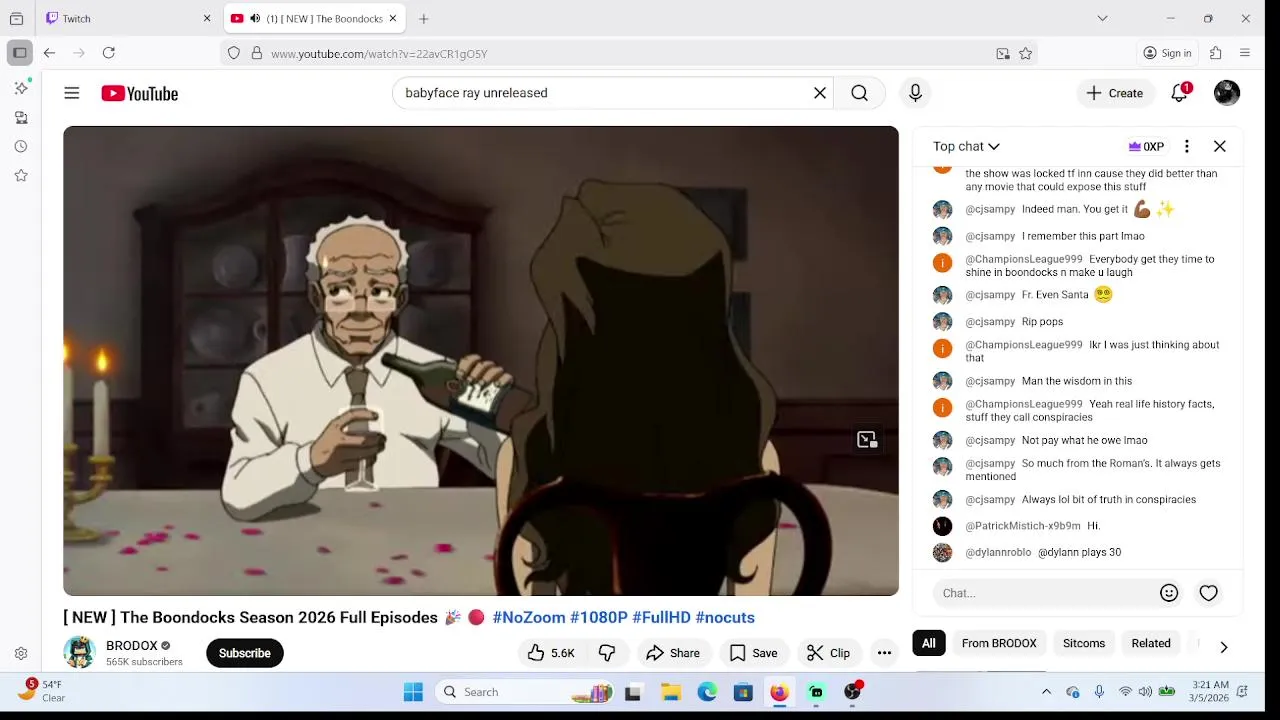
Task: Open the Windows Start menu
Action: coord(413,692)
